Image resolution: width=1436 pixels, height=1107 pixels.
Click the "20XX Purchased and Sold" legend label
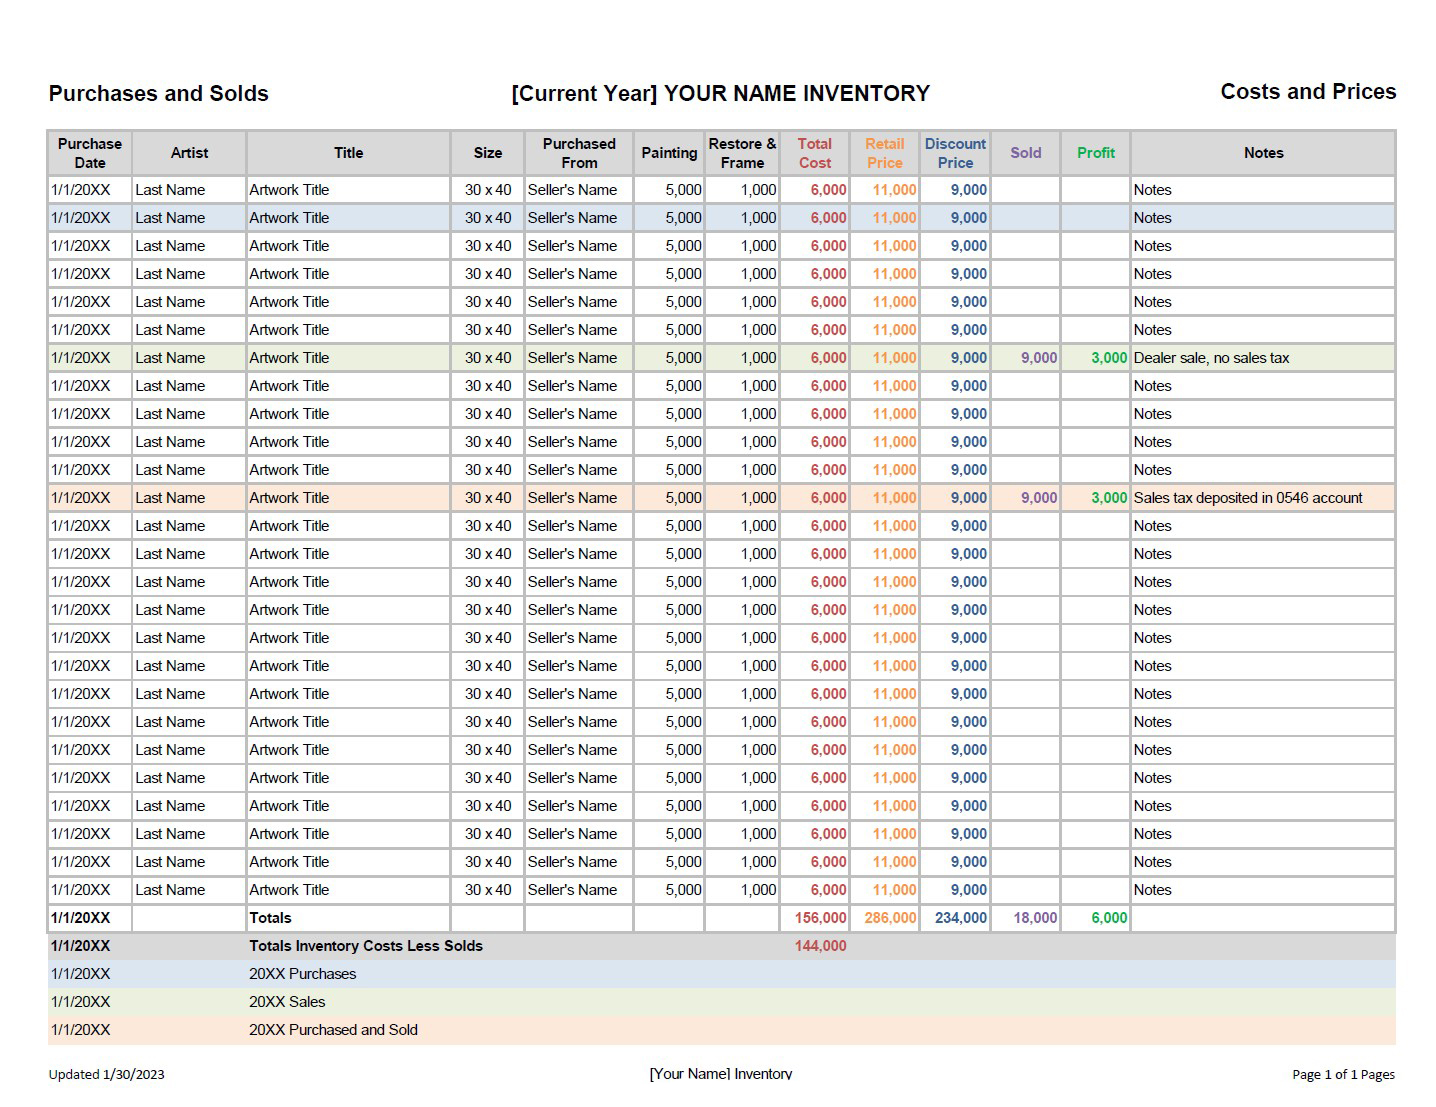coord(333,1030)
